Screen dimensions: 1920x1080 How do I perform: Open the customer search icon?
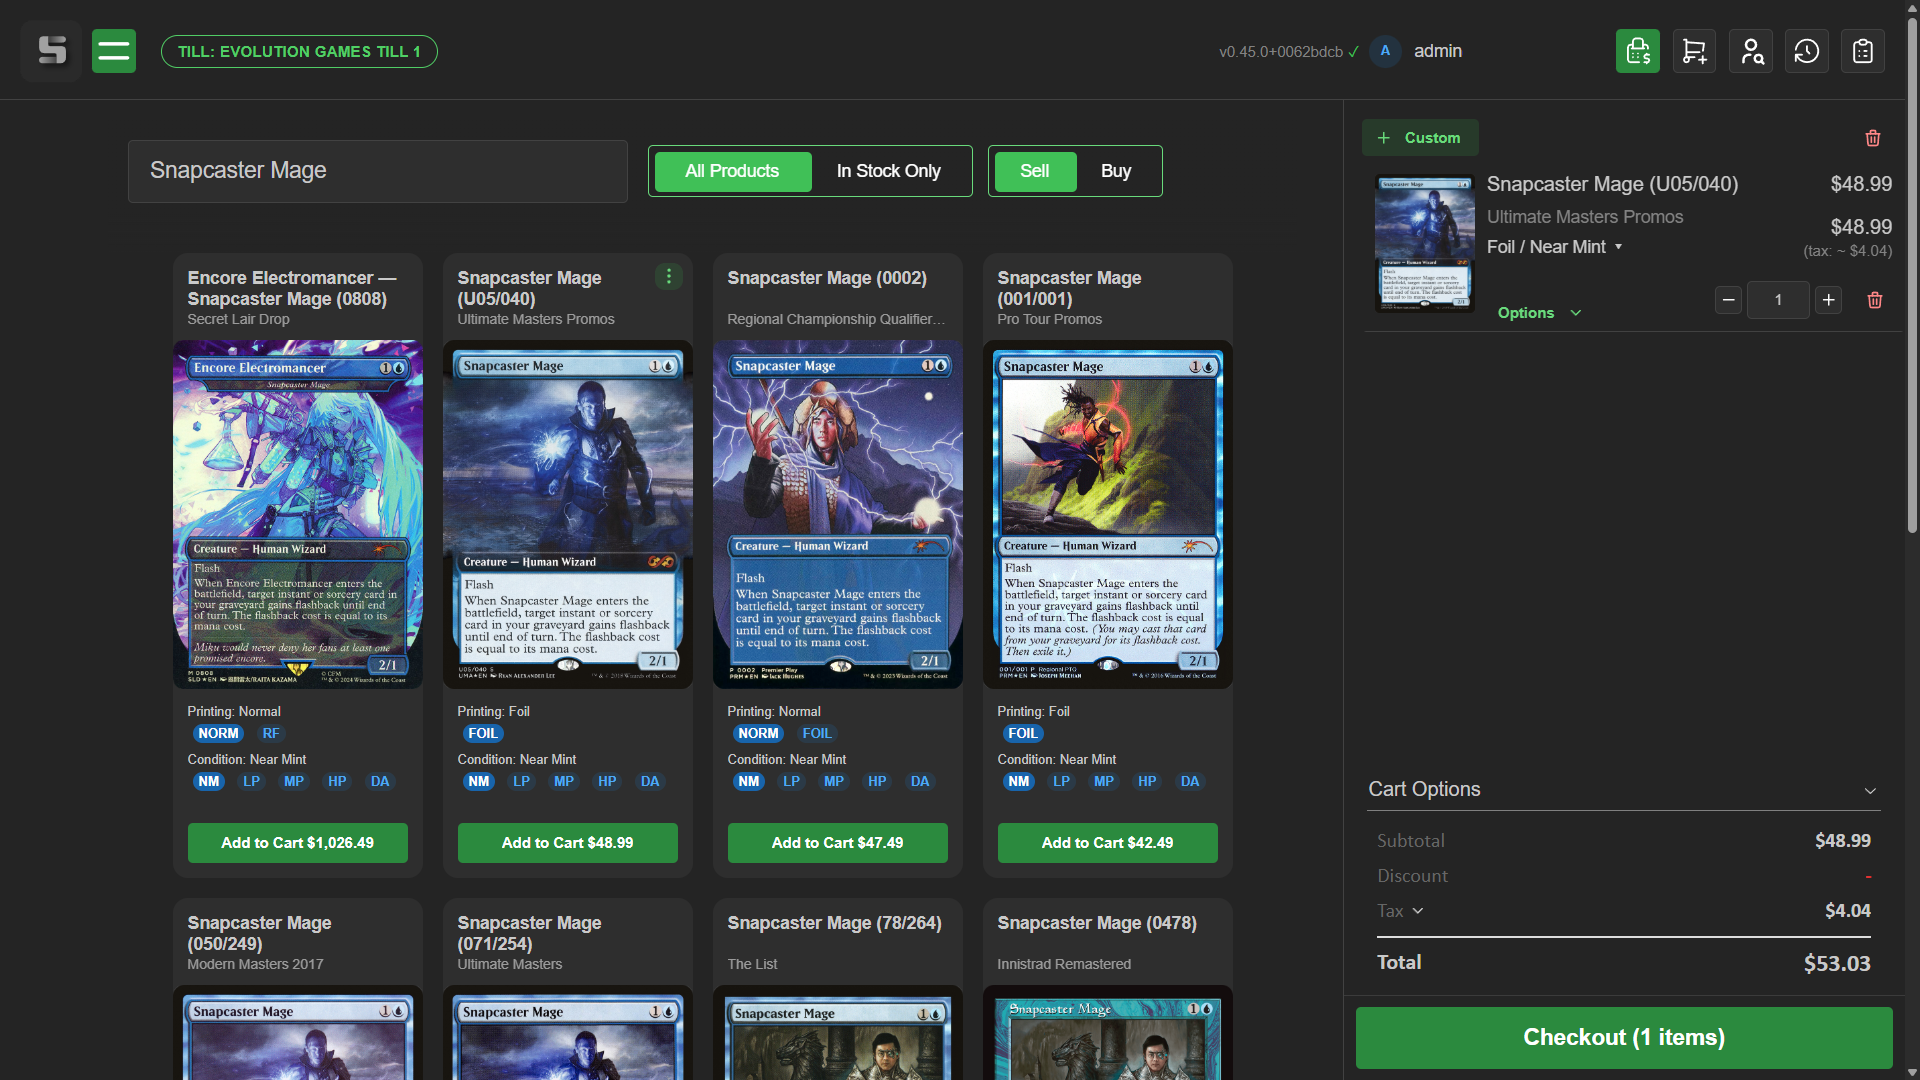coord(1750,50)
